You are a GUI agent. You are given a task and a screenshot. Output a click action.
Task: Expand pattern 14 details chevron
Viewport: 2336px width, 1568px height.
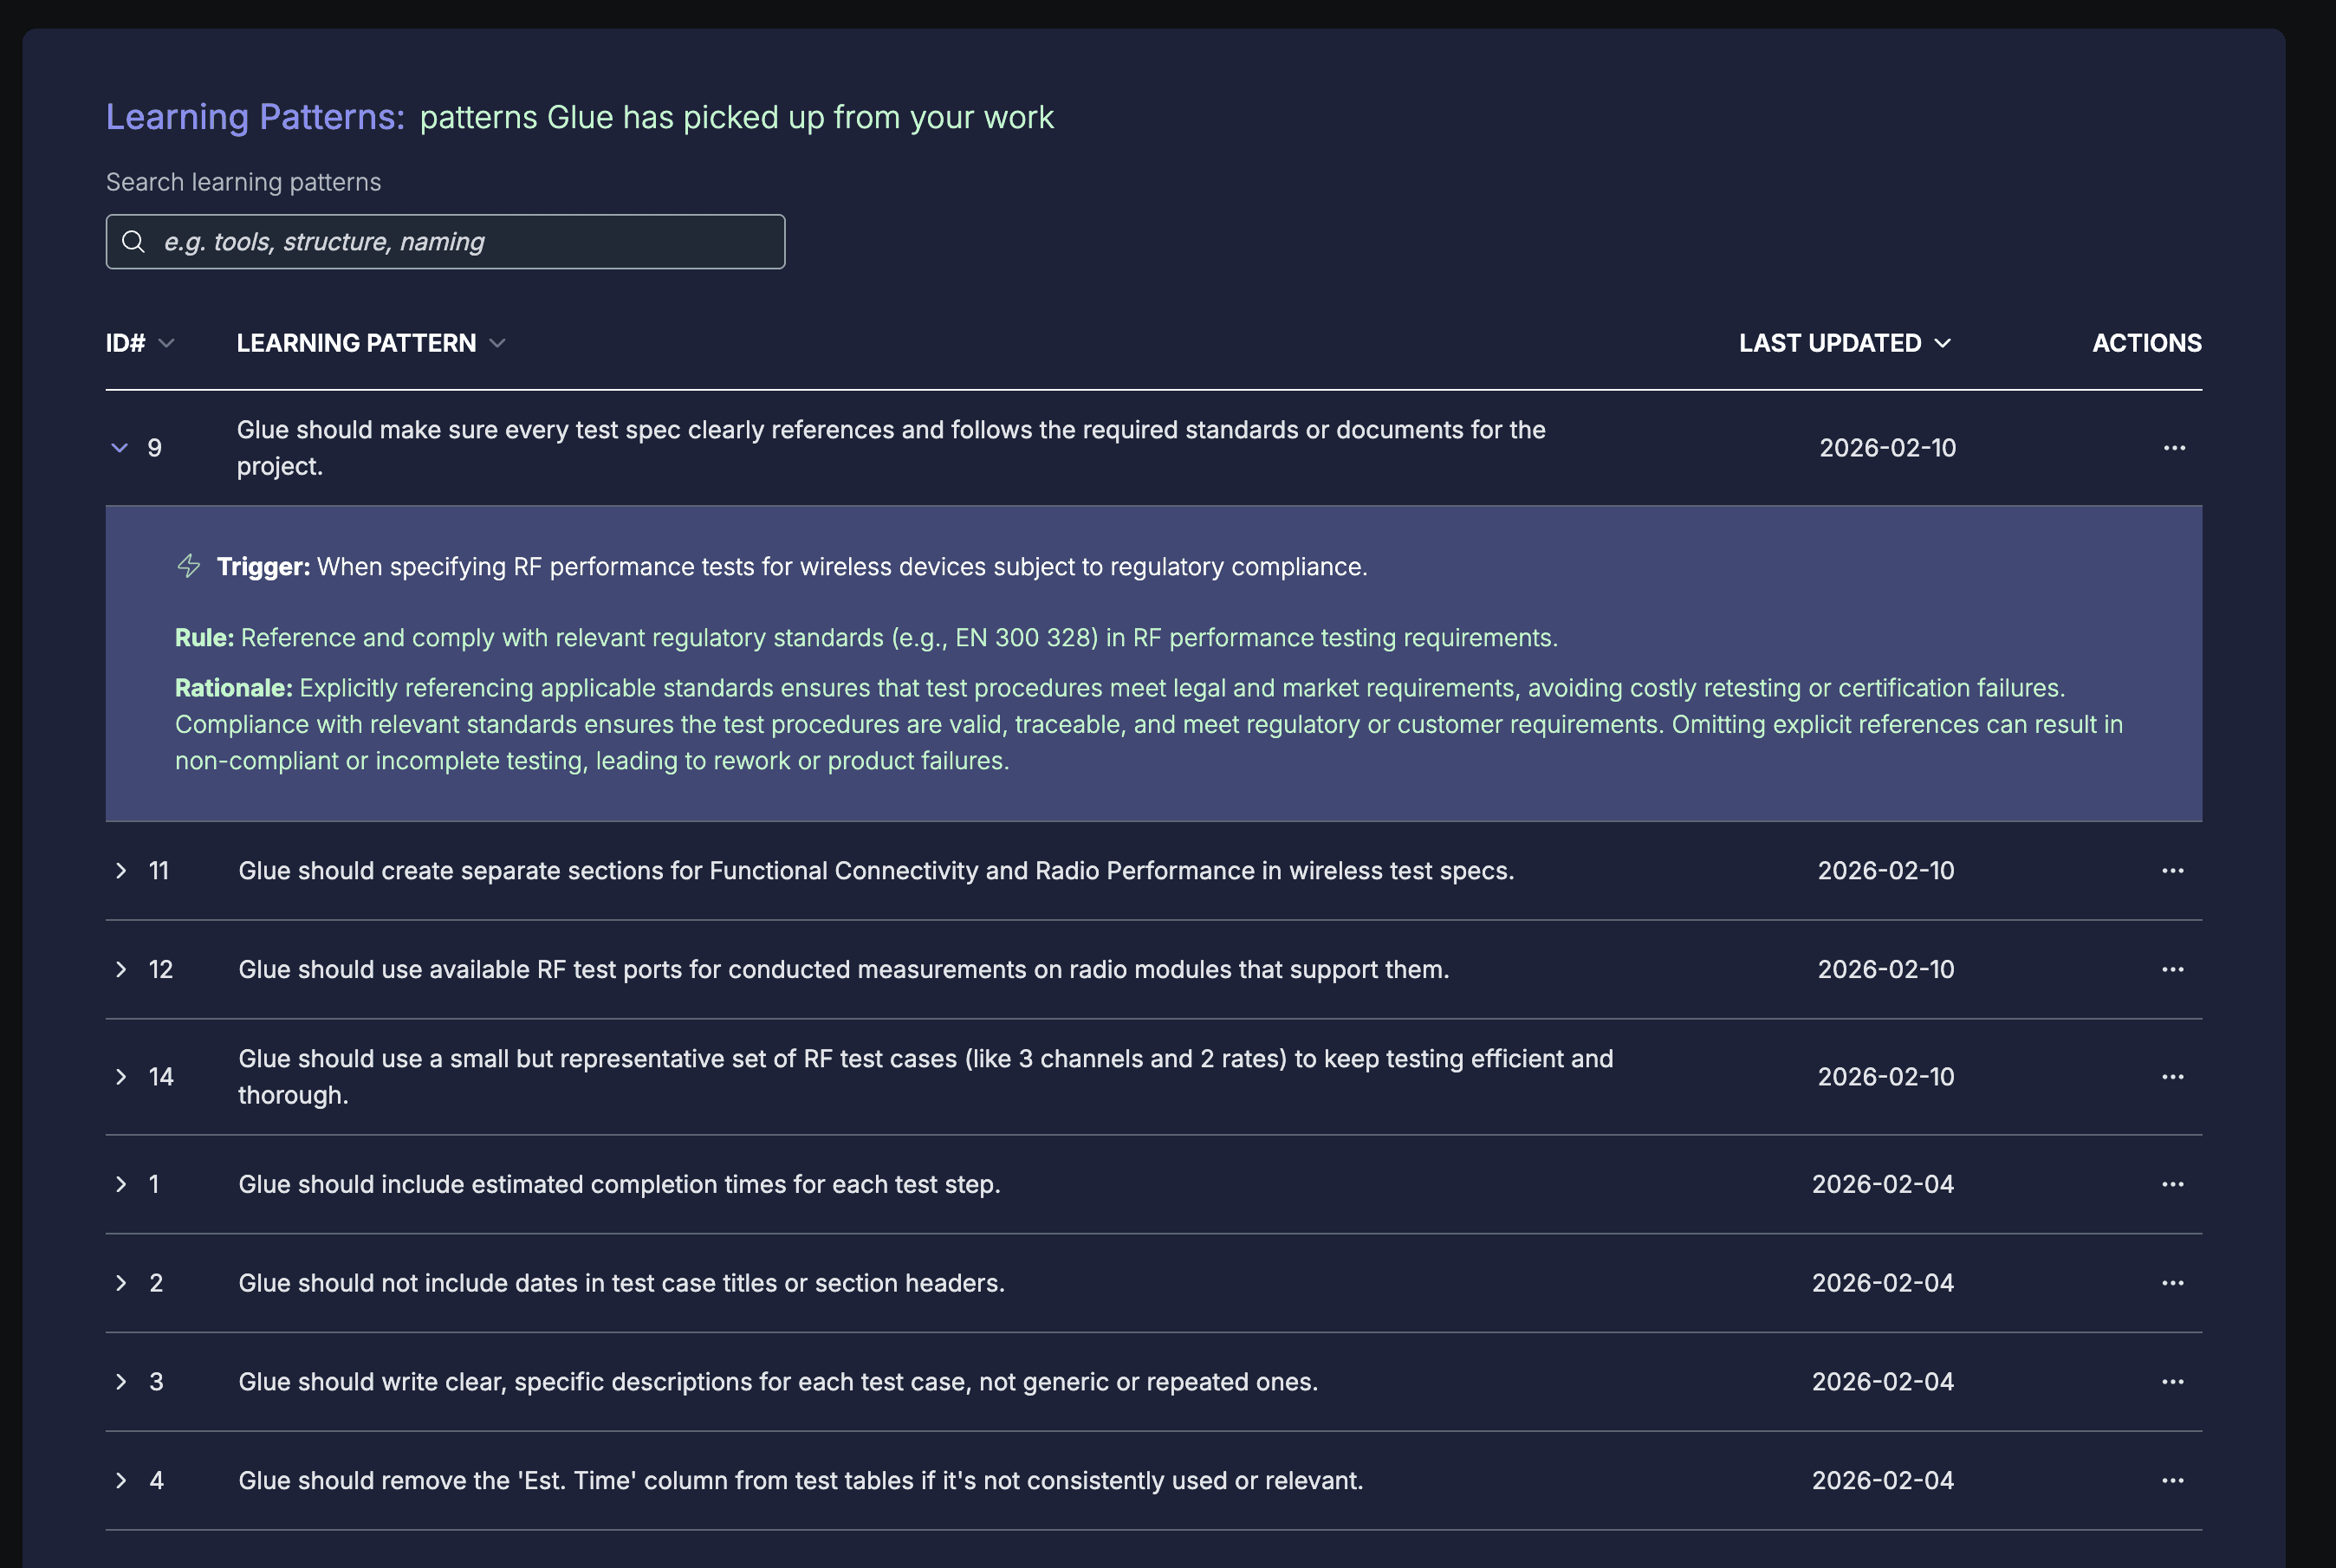point(121,1077)
